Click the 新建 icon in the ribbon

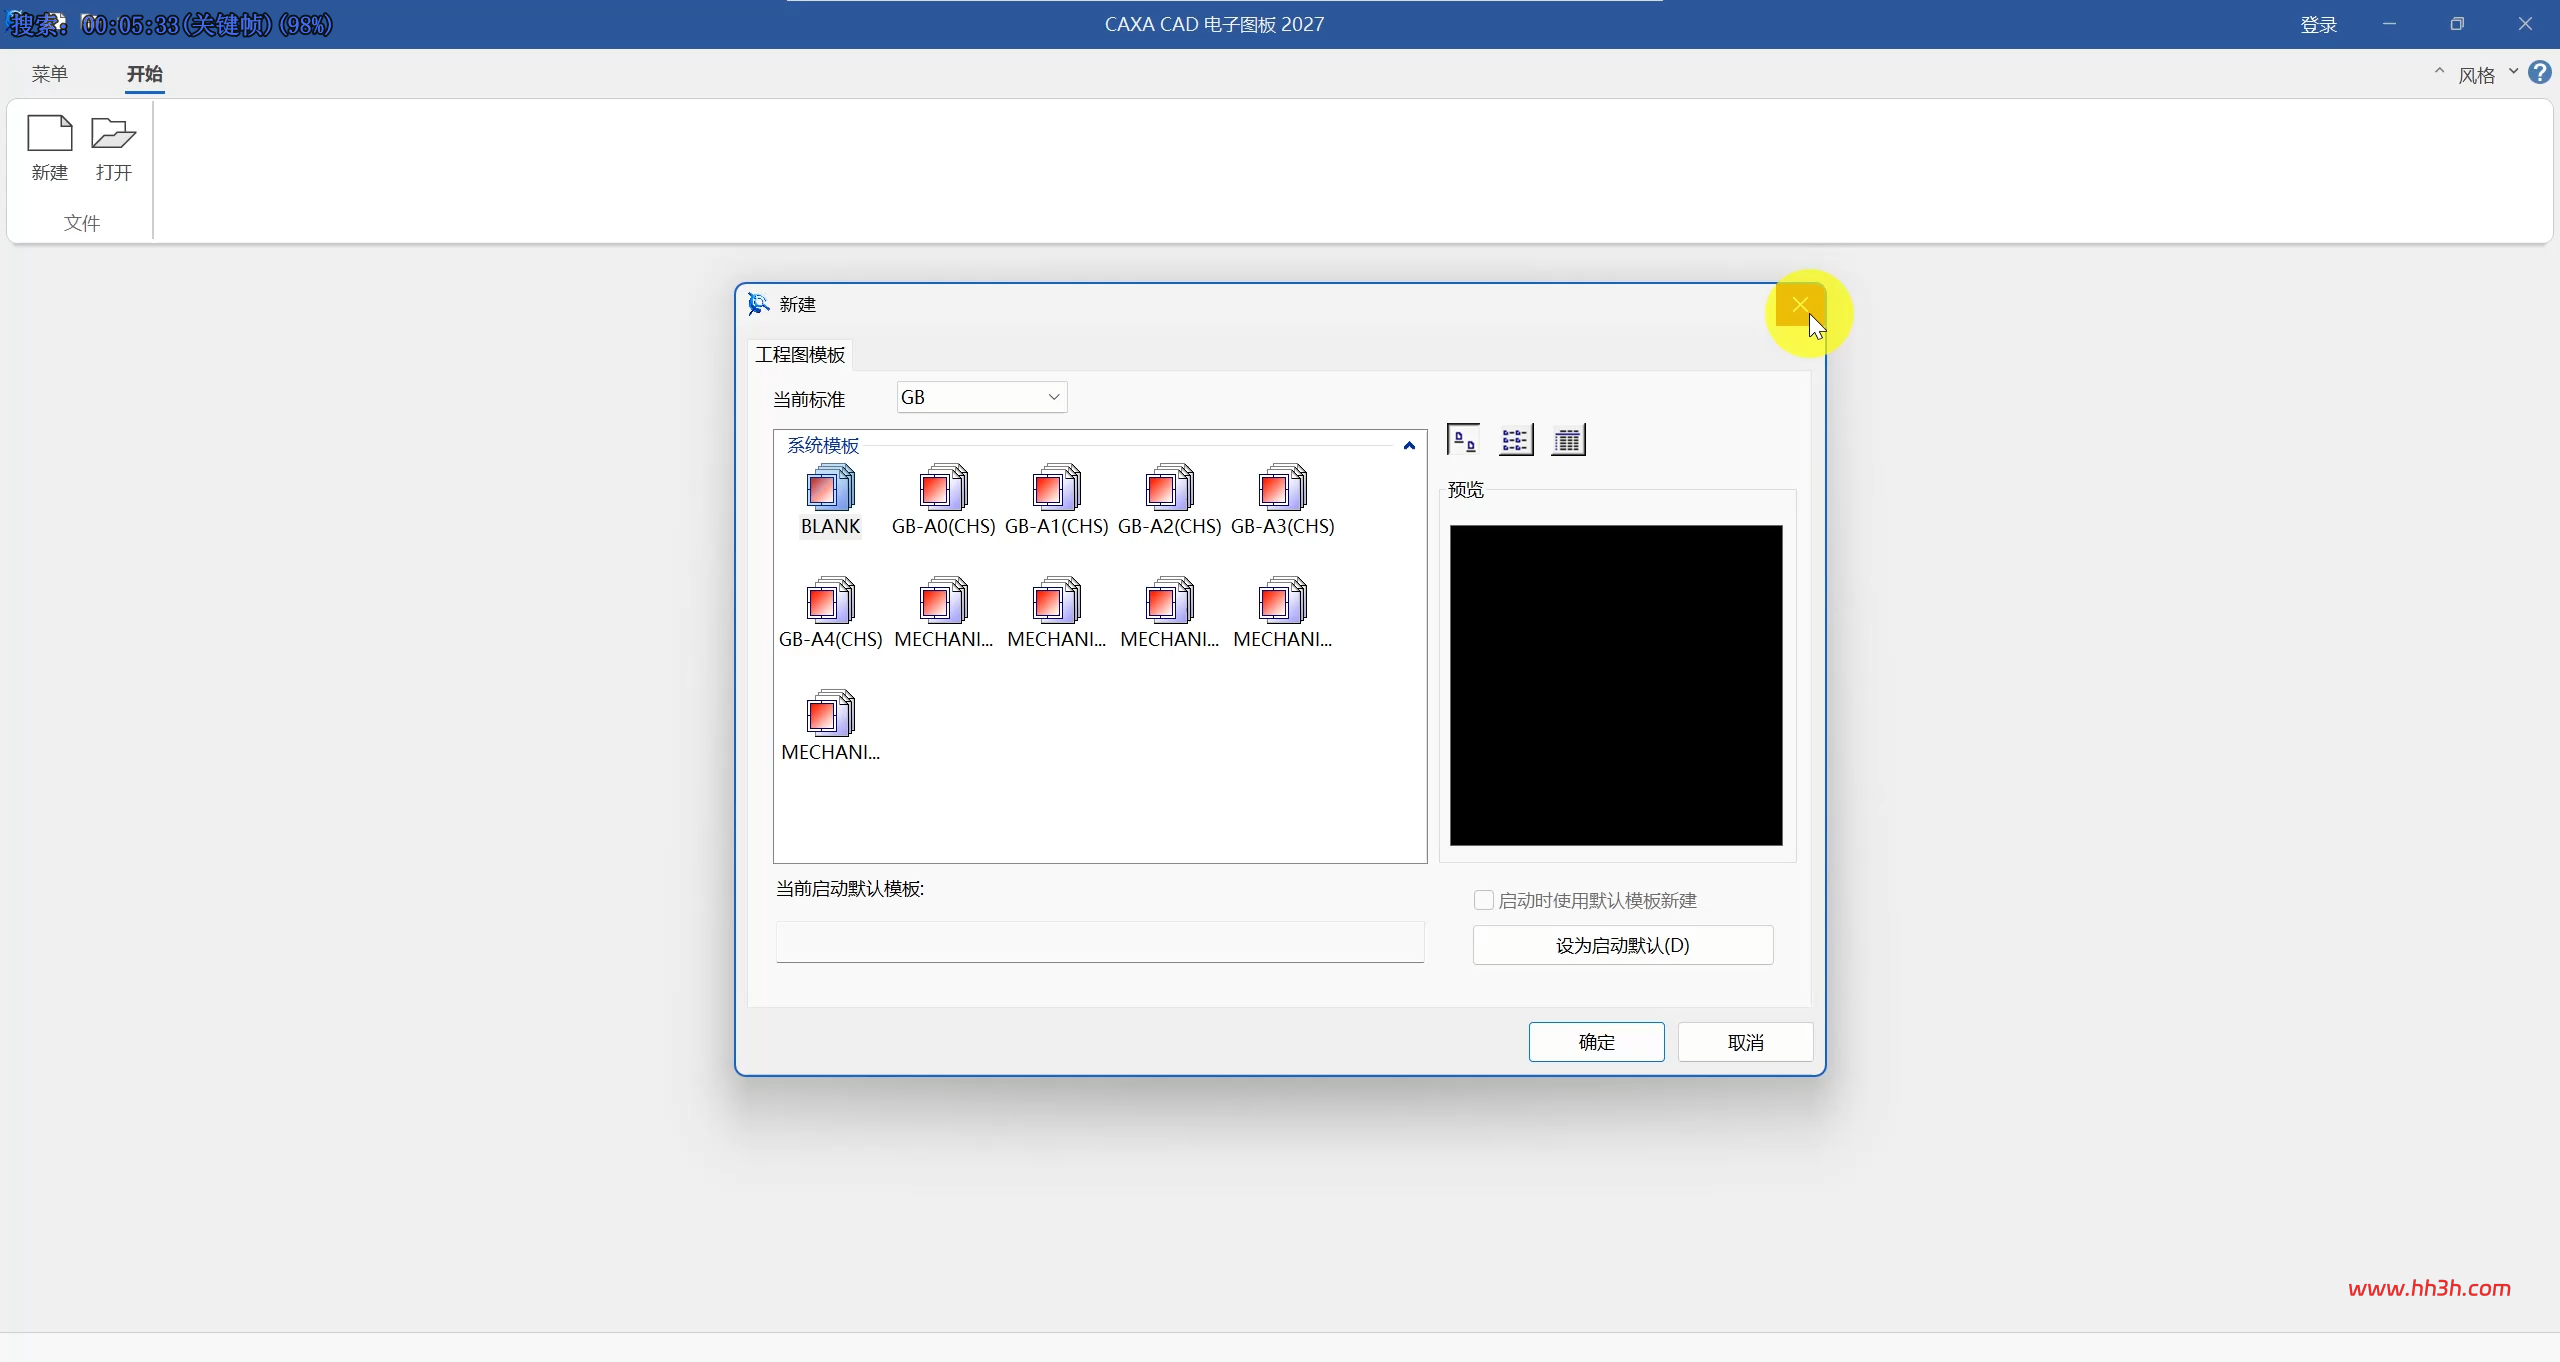(49, 148)
